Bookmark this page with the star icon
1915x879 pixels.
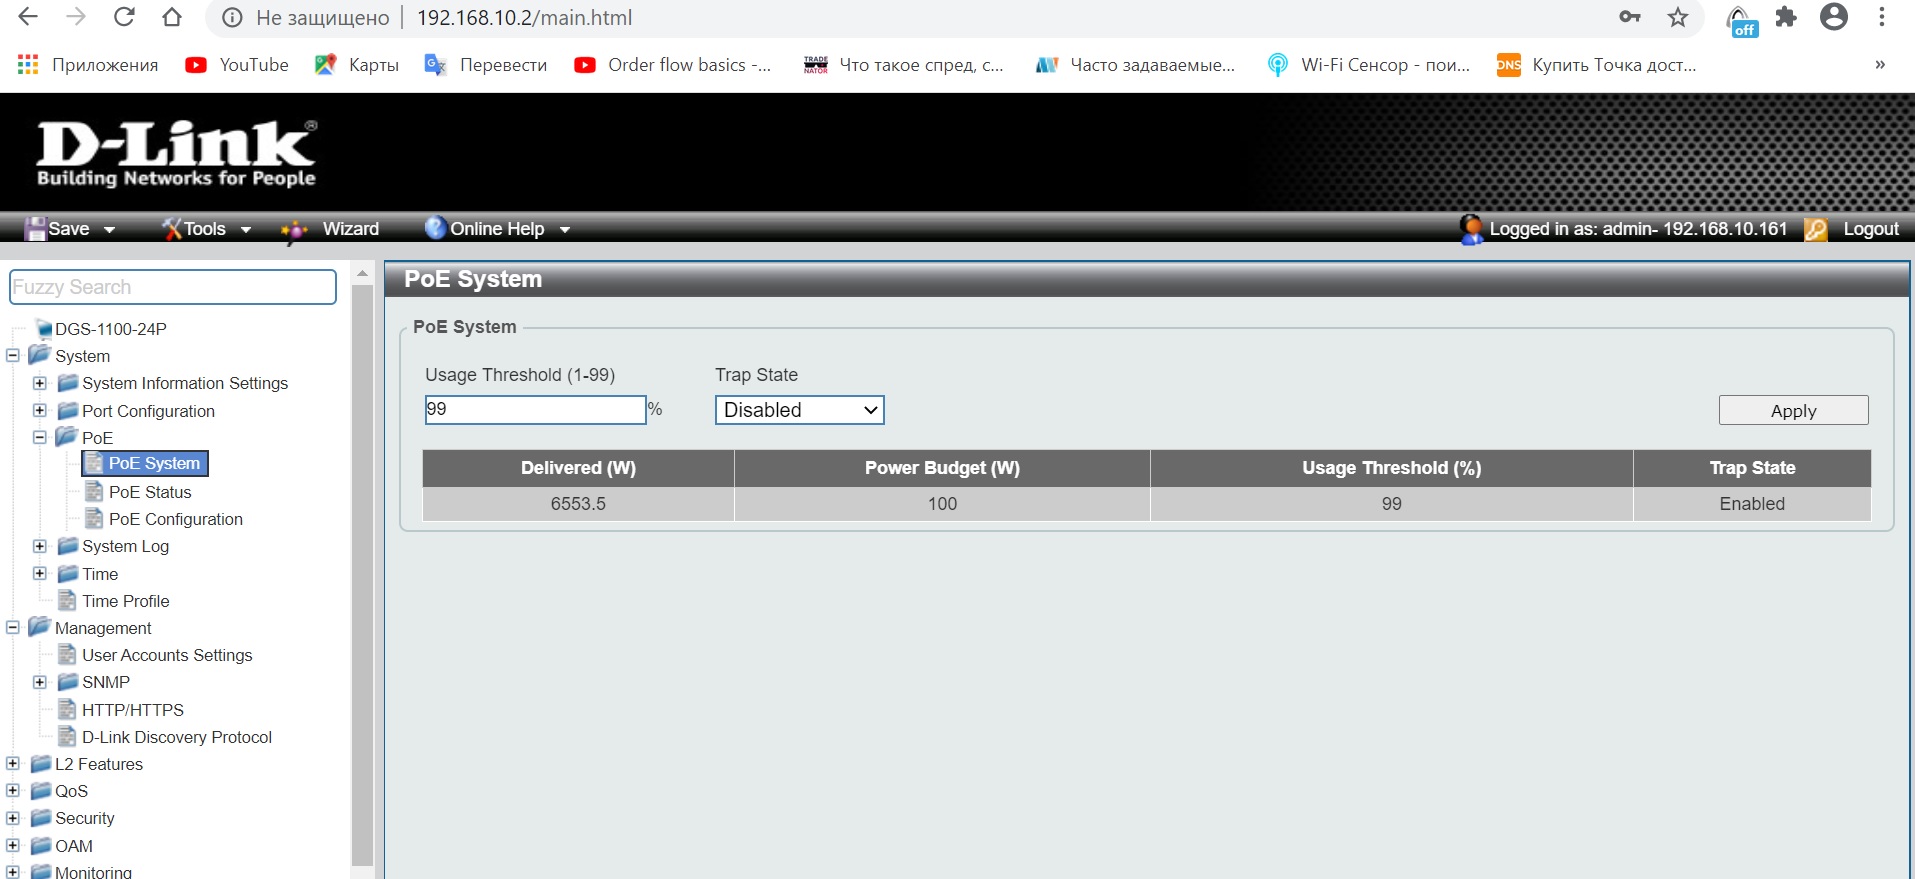[1678, 18]
